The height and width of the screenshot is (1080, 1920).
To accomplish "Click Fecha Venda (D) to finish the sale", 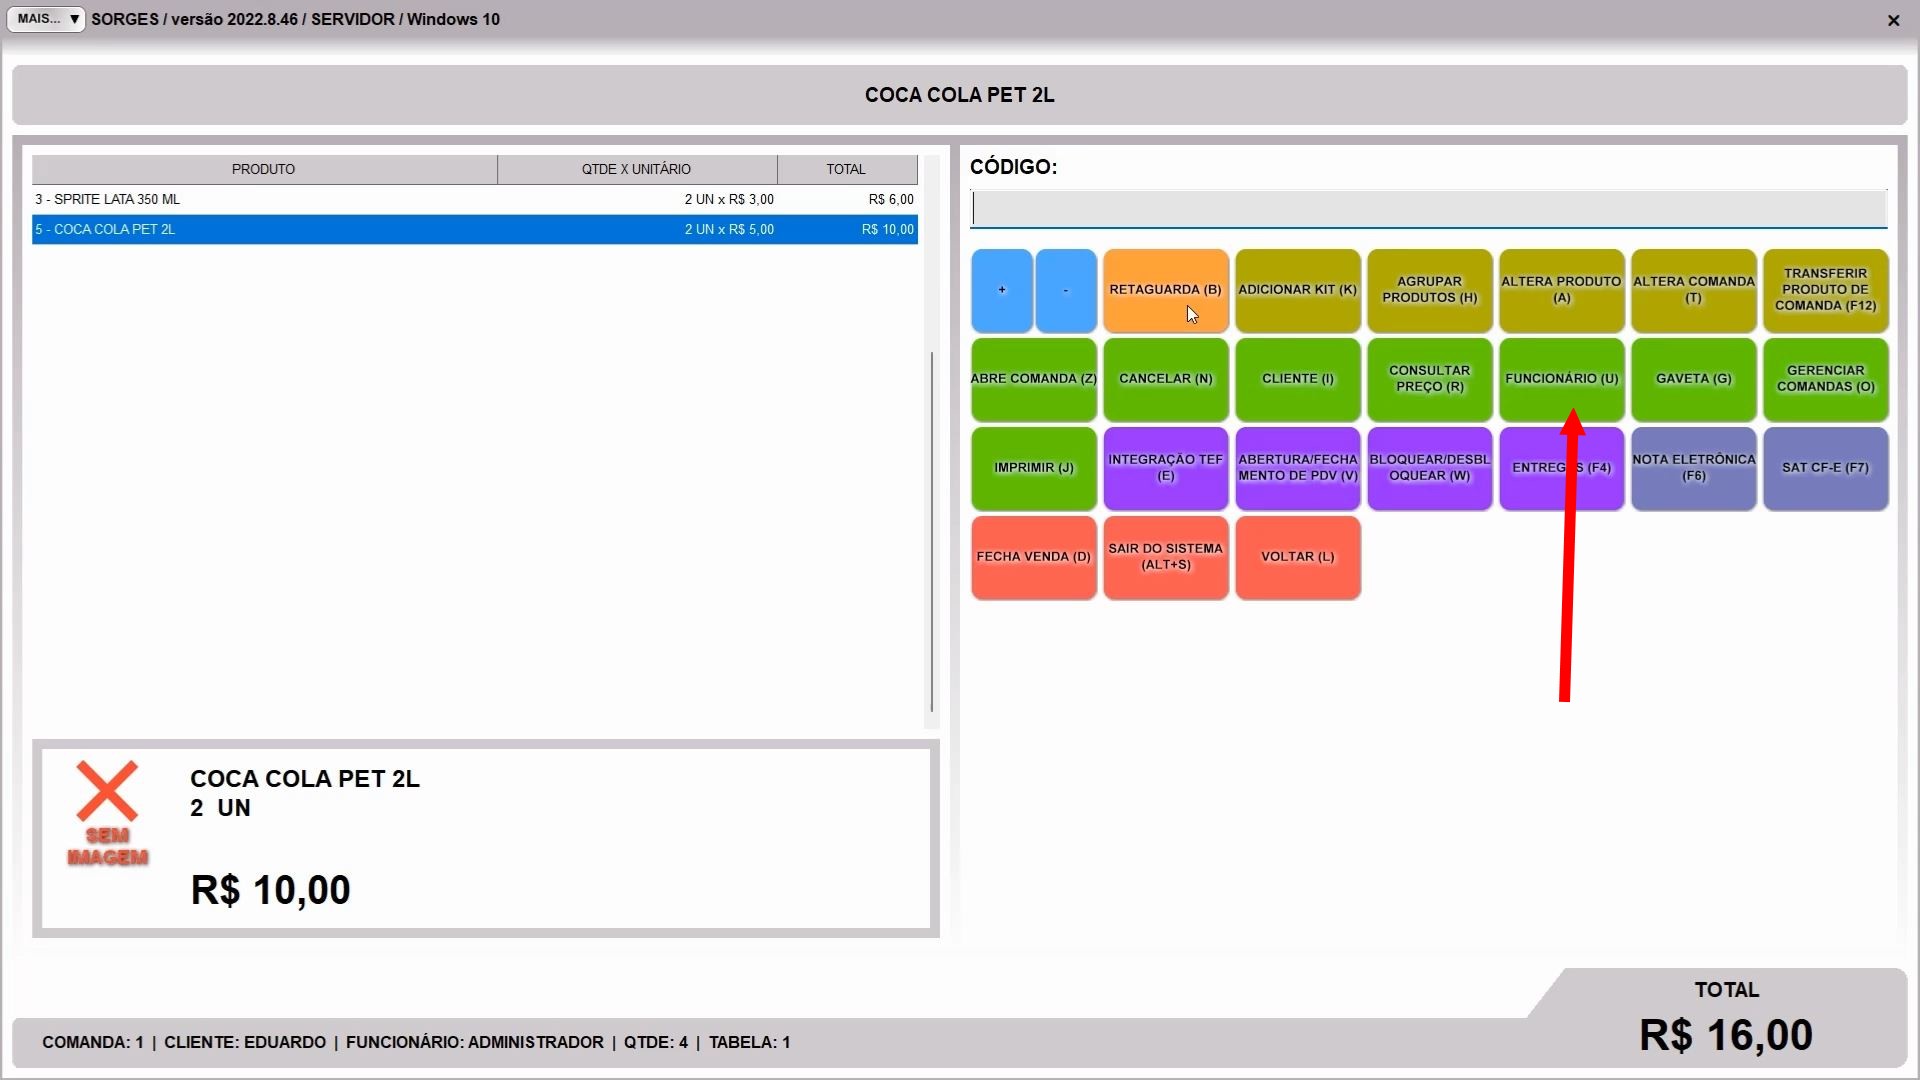I will pyautogui.click(x=1033, y=557).
